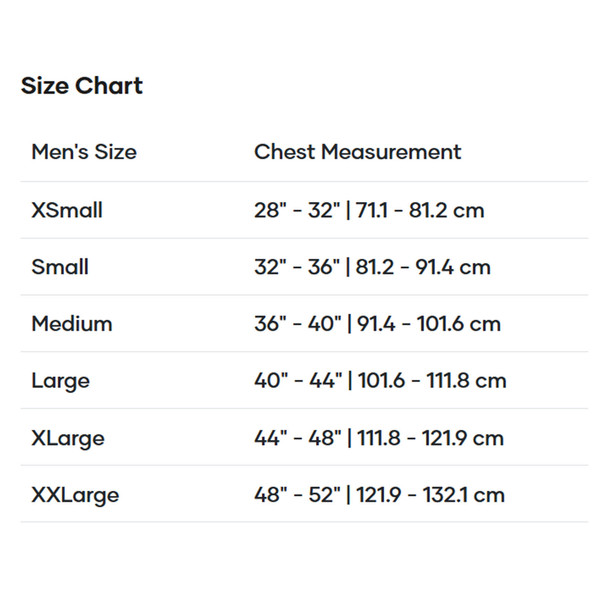
Task: Click the 48" - 52" inch range
Action: pos(298,495)
